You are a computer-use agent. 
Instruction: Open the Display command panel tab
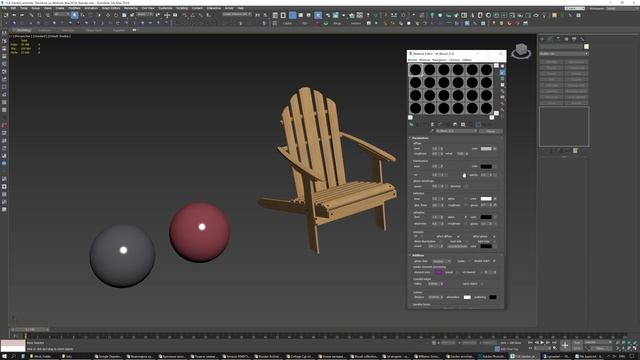point(574,39)
